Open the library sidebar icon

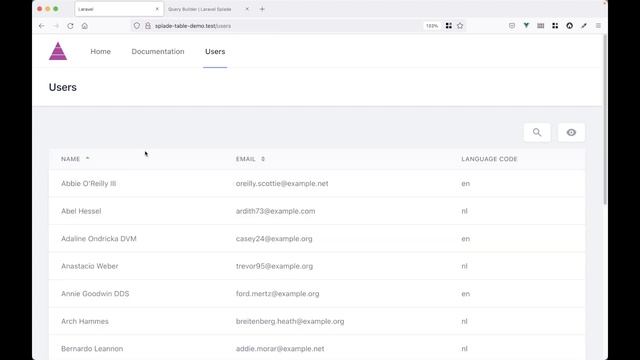click(x=540, y=26)
